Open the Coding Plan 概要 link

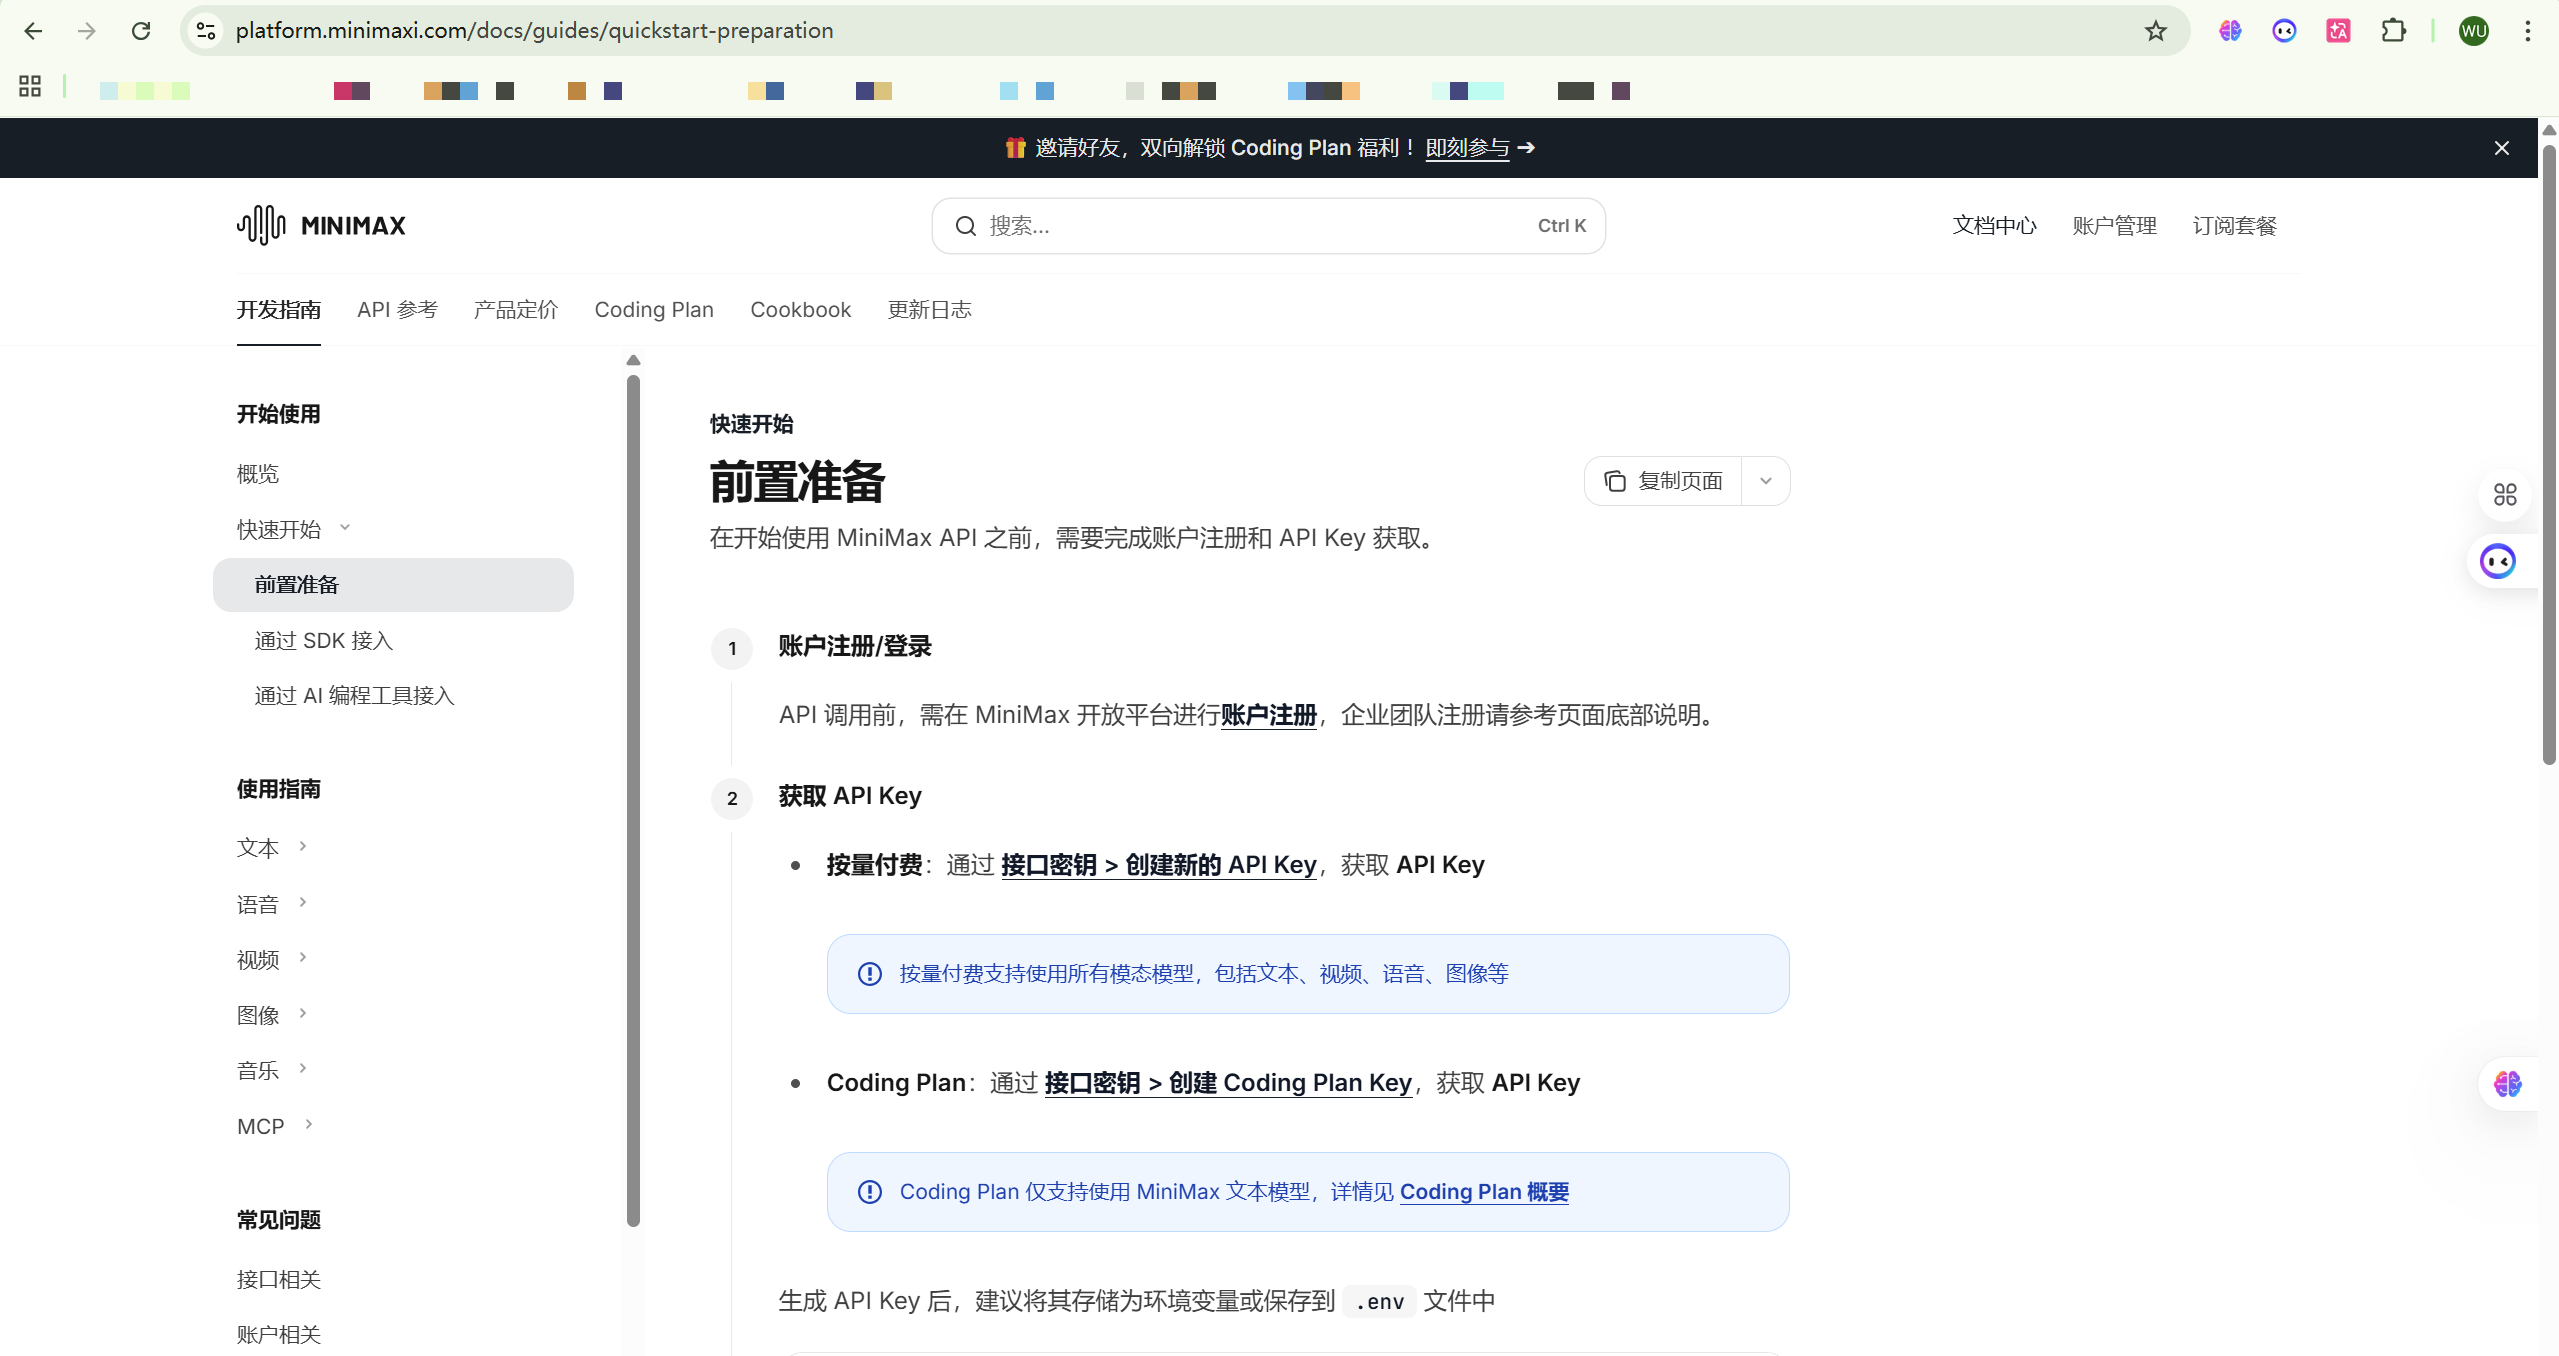click(x=1484, y=1192)
